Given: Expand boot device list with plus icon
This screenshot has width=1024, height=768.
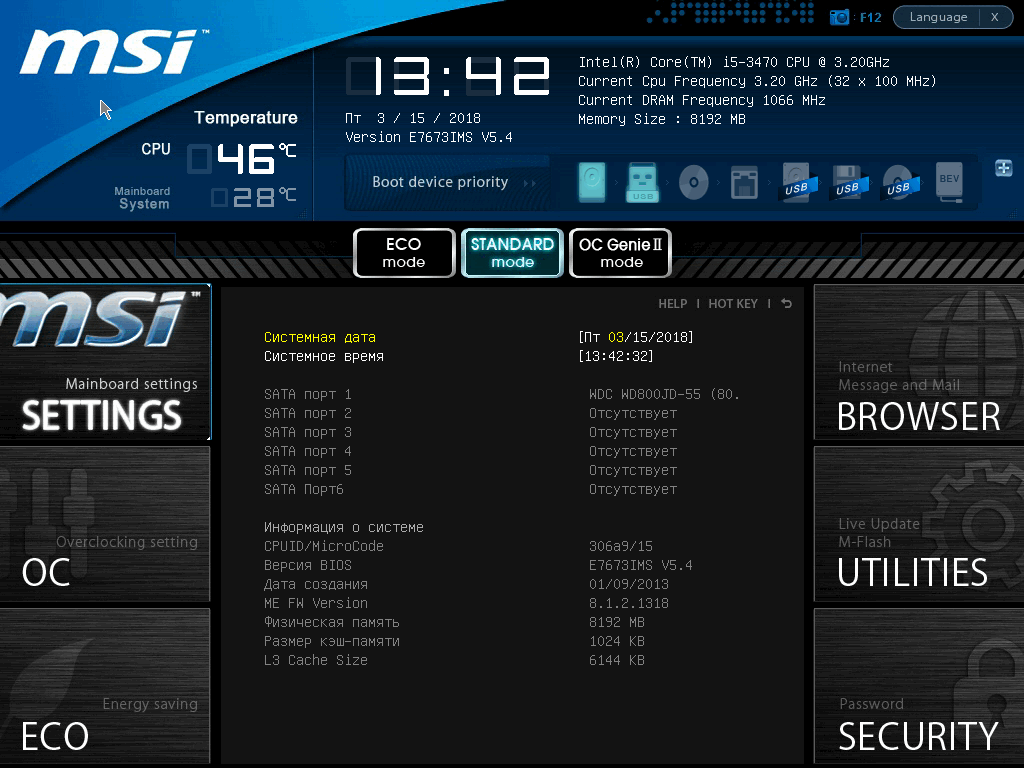Looking at the screenshot, I should 1004,168.
